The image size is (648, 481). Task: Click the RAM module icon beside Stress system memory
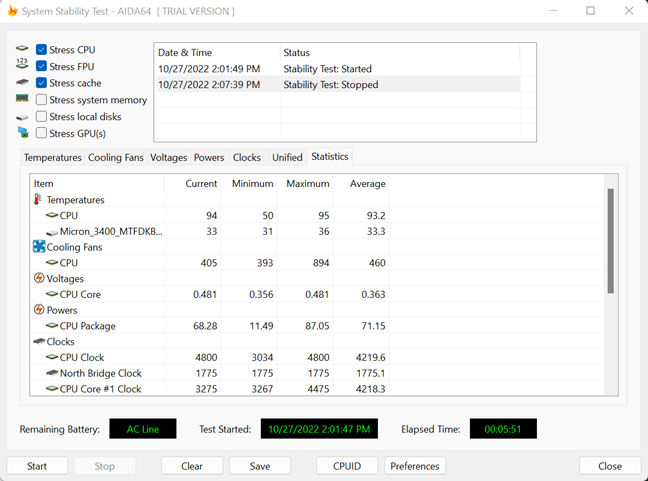22,98
